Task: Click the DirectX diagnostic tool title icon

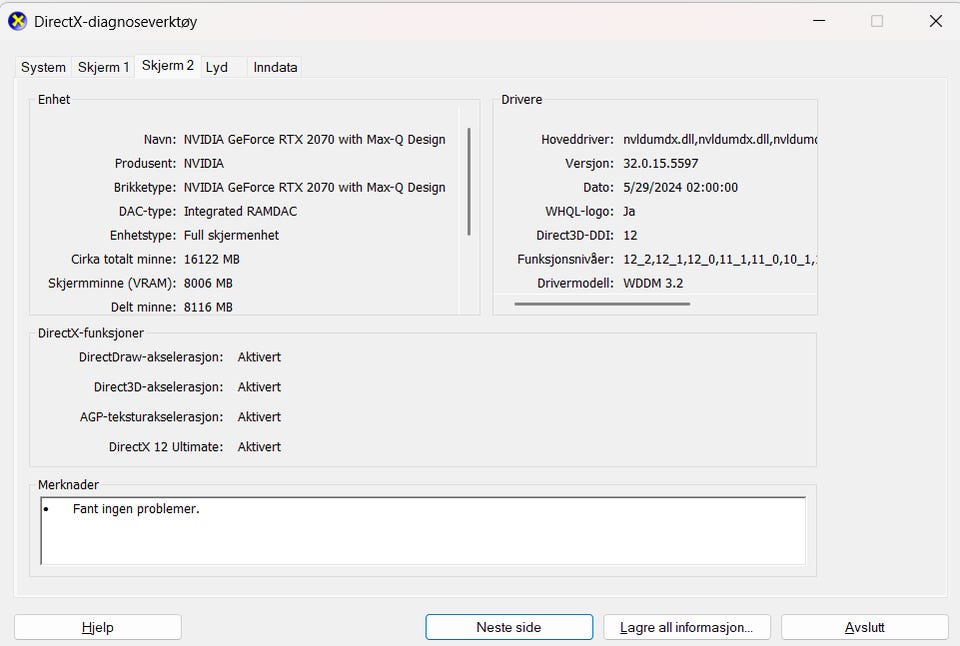Action: click(x=17, y=21)
